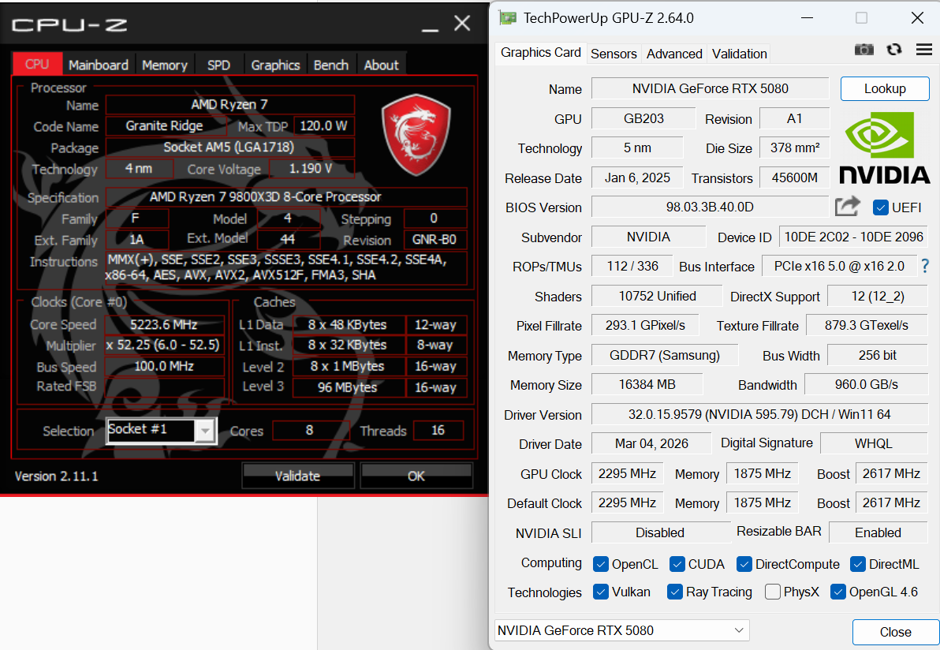Click the BIOS export share icon
The height and width of the screenshot is (650, 940).
847,207
